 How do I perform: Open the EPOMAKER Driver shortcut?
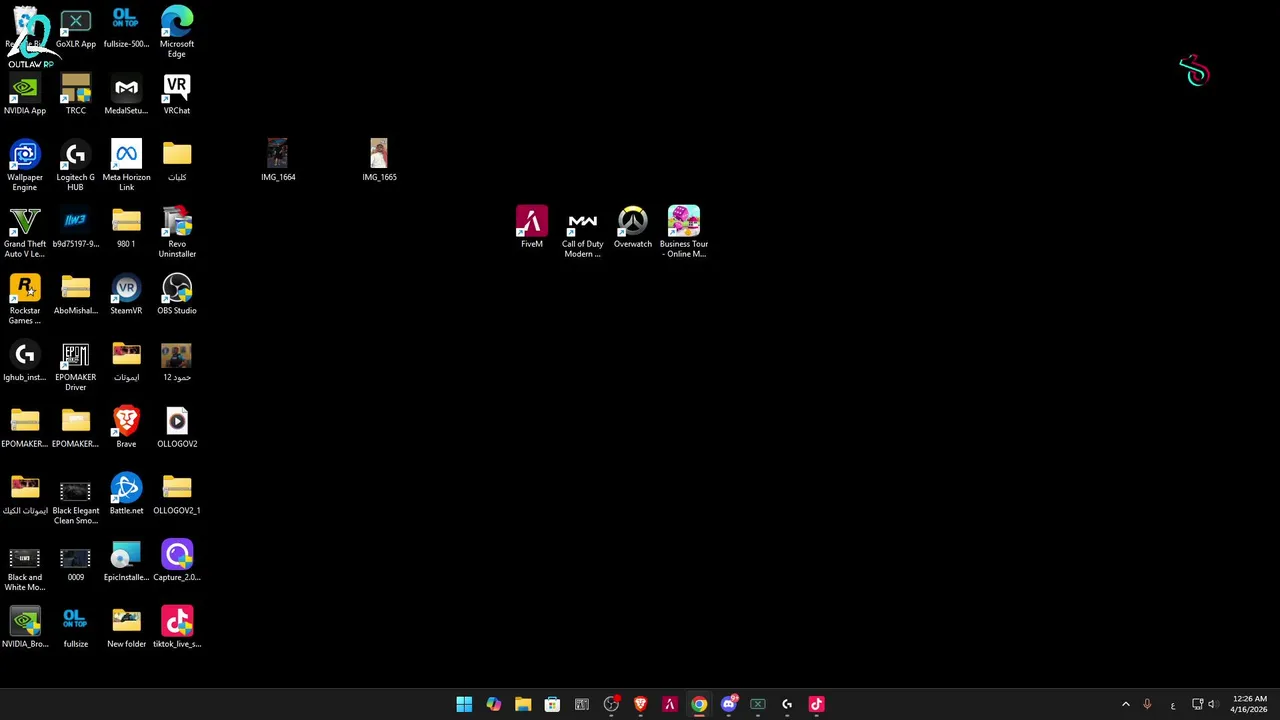pyautogui.click(x=76, y=367)
